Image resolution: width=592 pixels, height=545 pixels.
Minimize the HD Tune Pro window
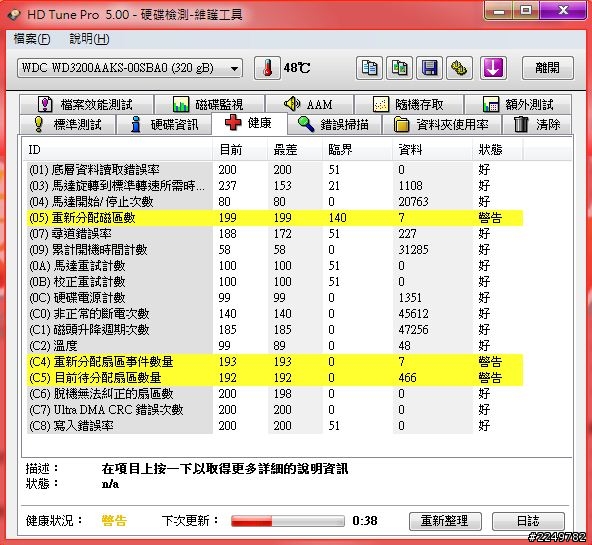tap(499, 11)
